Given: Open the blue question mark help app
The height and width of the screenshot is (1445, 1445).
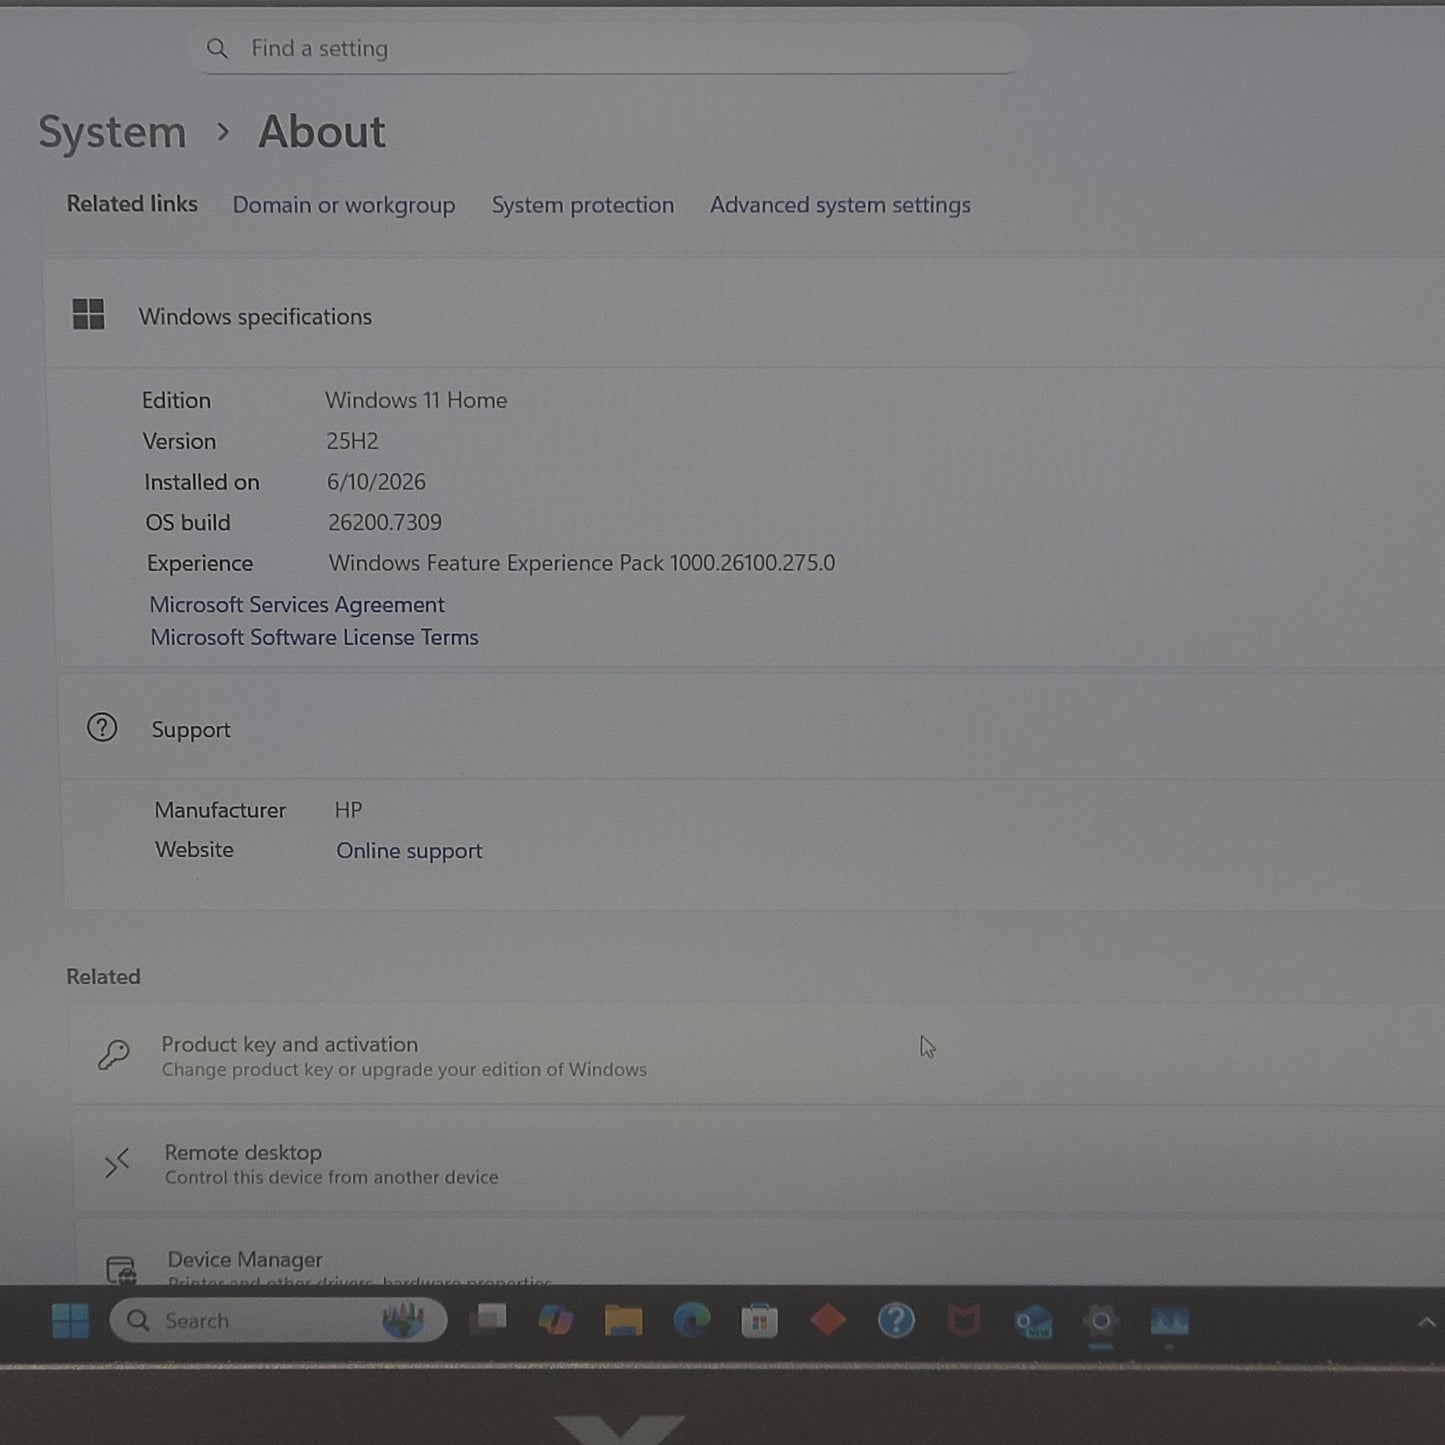Looking at the screenshot, I should pyautogui.click(x=896, y=1321).
